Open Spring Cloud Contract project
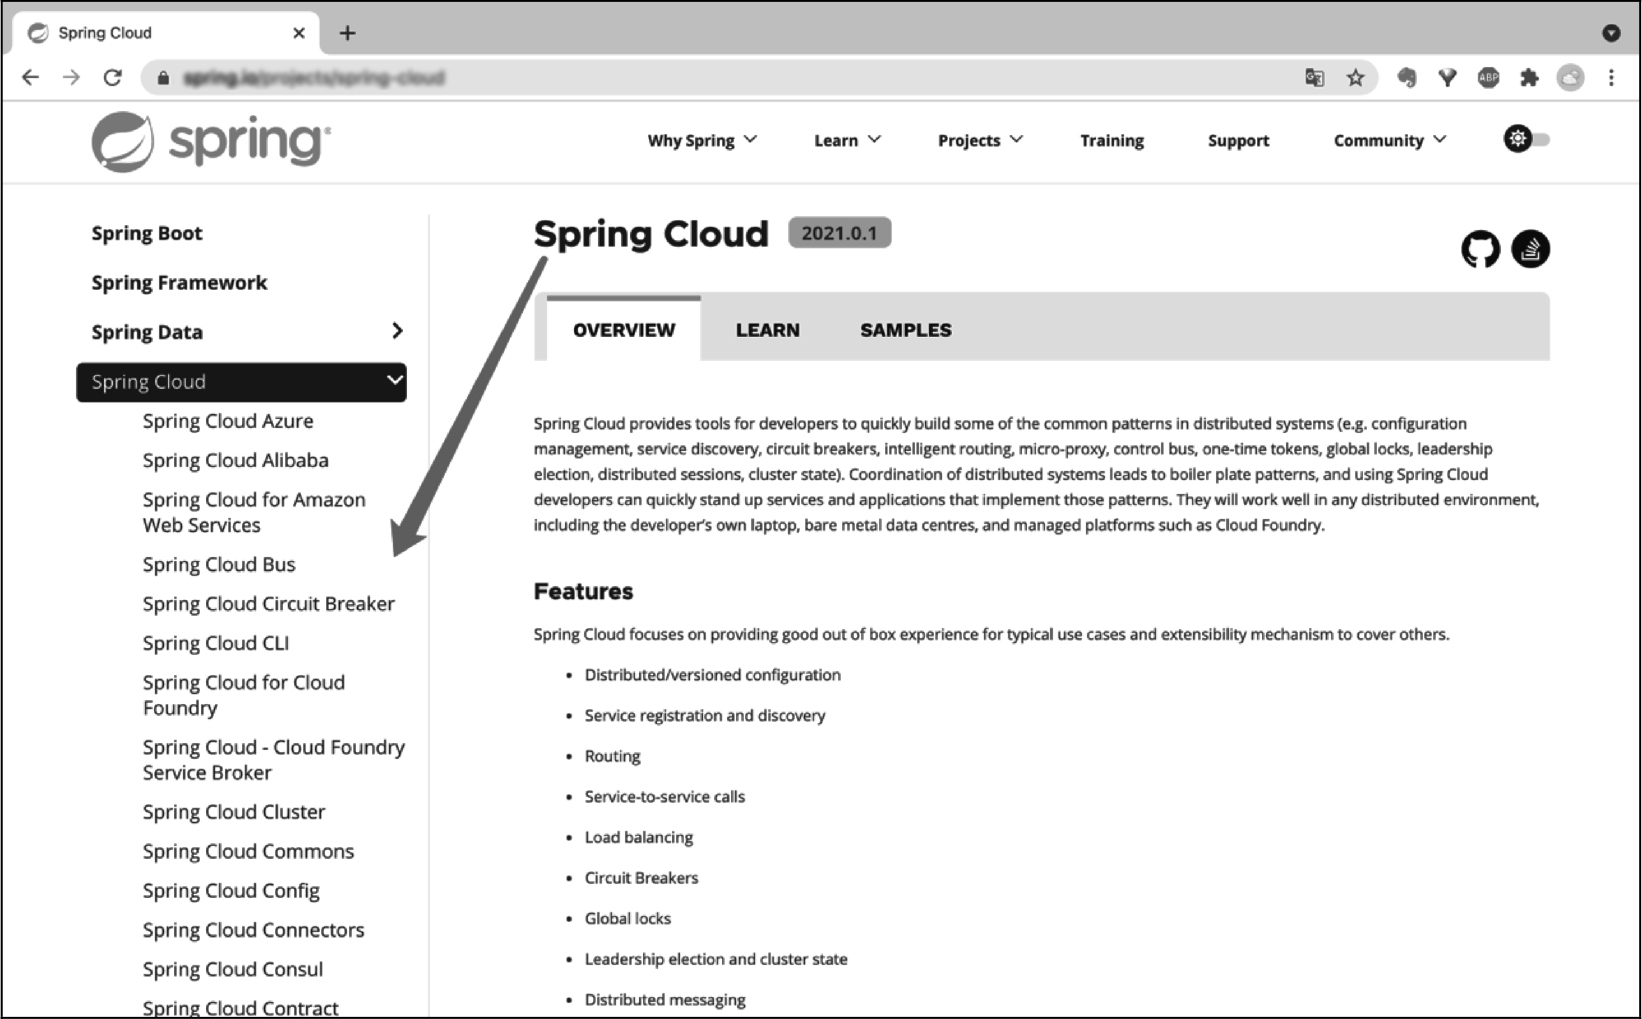Image resolution: width=1642 pixels, height=1019 pixels. [240, 1007]
